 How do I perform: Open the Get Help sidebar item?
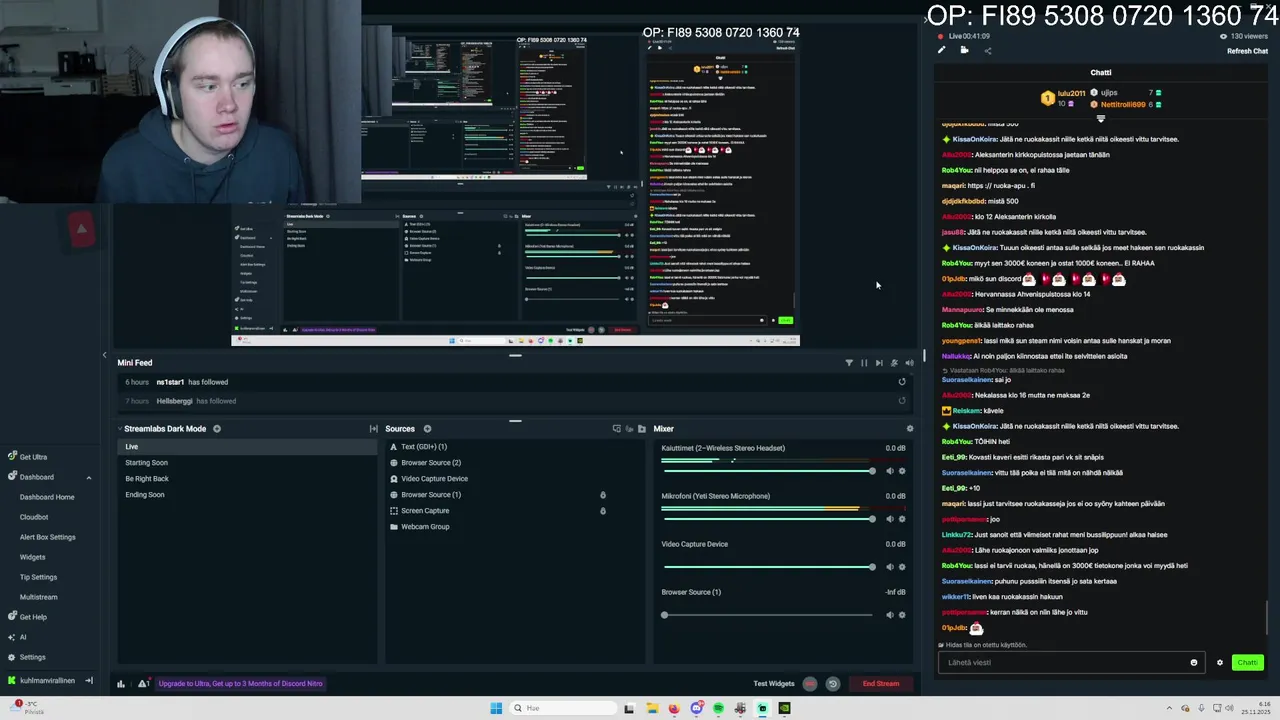pos(27,617)
